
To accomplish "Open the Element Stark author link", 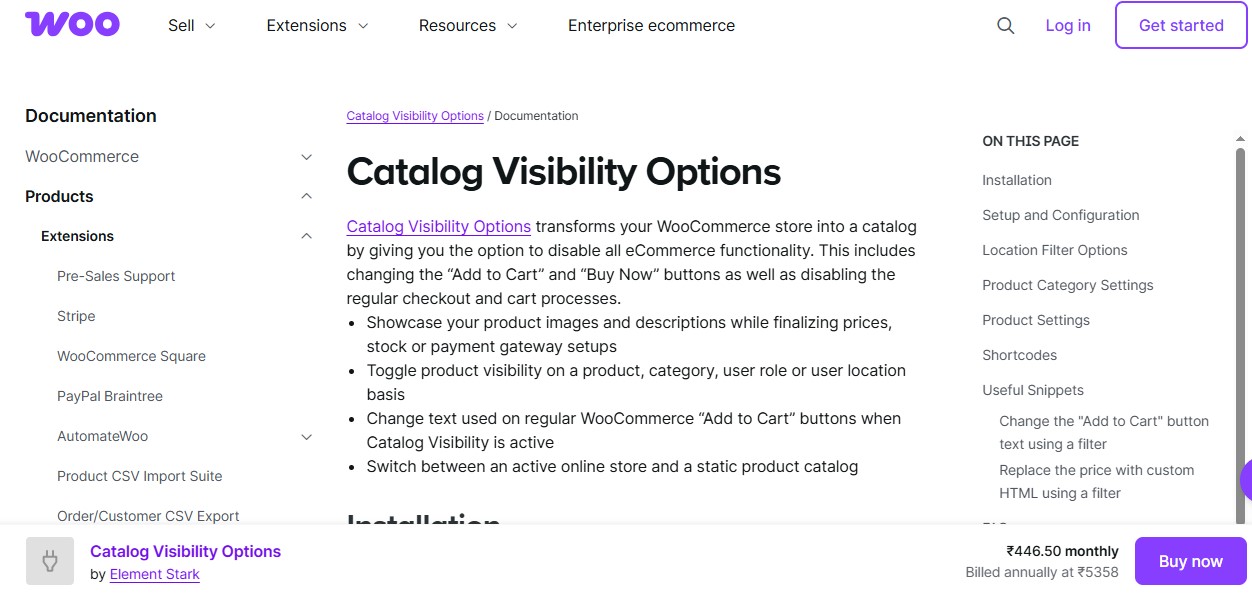I will click(x=154, y=574).
